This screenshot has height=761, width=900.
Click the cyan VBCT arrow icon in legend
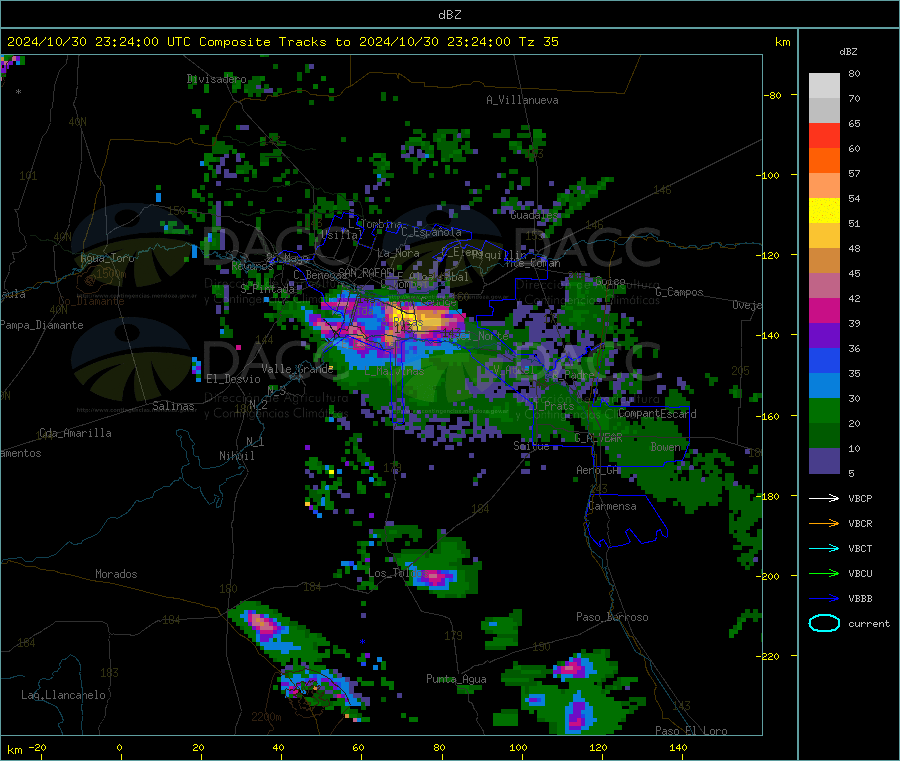824,549
